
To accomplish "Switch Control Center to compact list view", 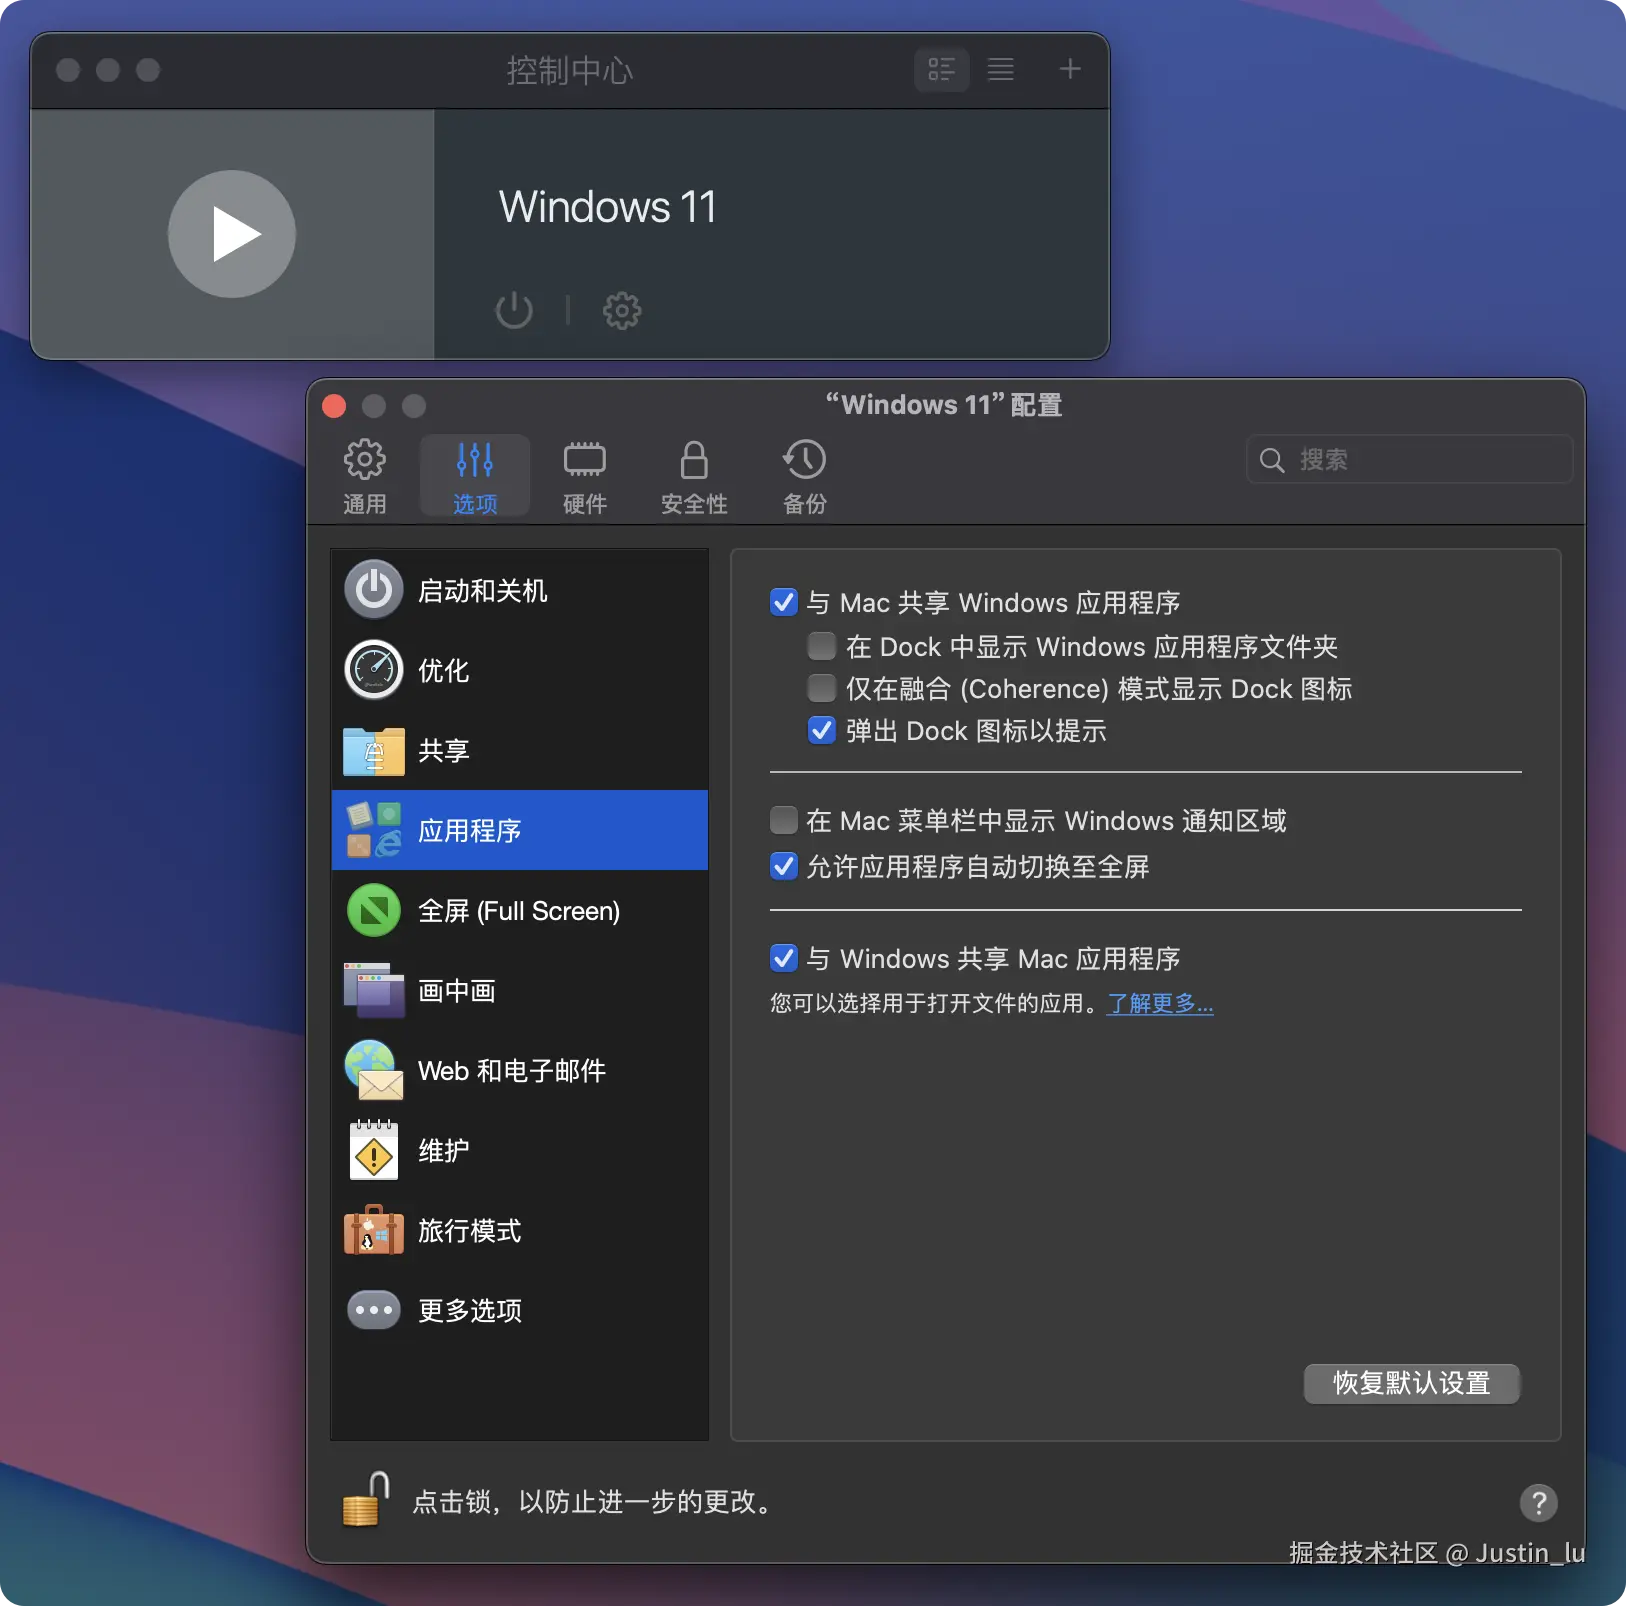I will tap(1001, 69).
